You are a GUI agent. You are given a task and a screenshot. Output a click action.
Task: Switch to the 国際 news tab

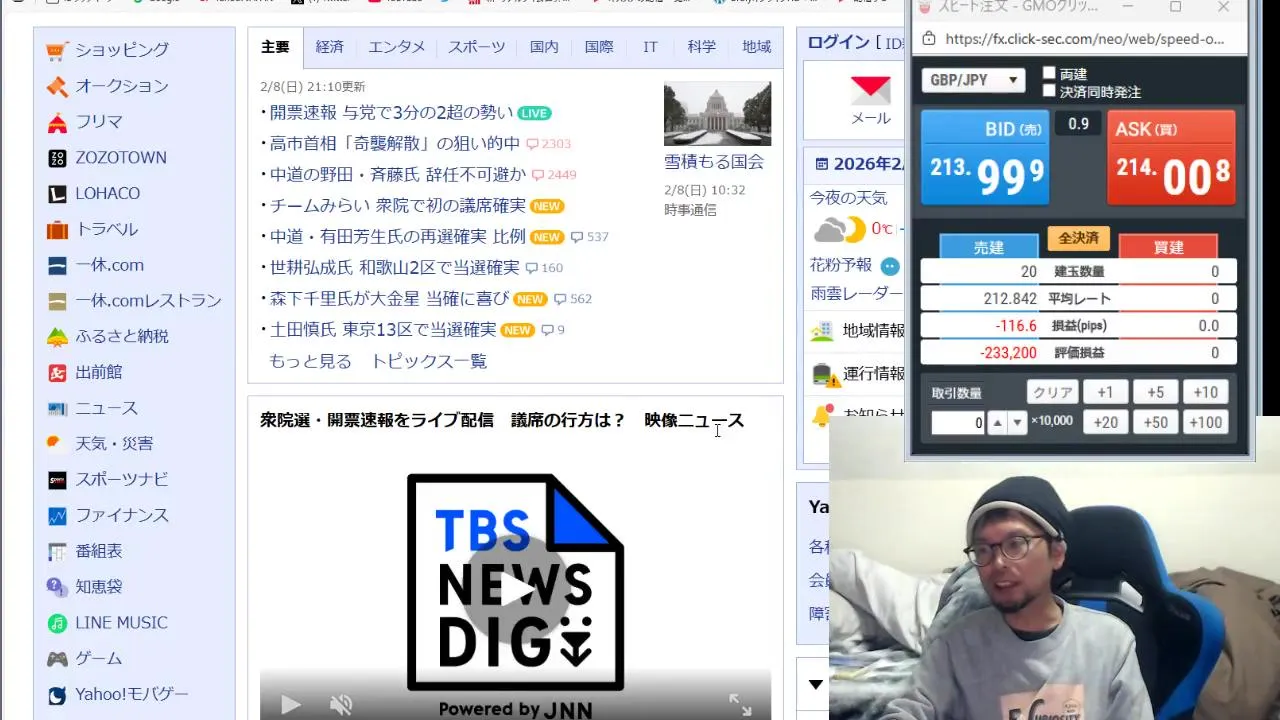[x=599, y=47]
